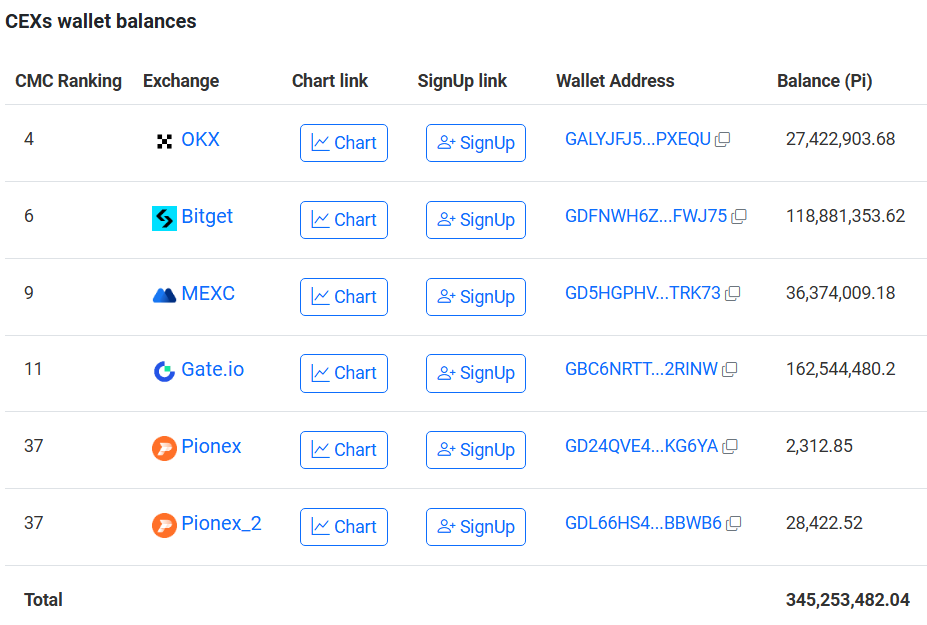Click the MEXC exchange logo
The image size is (927, 625).
pyautogui.click(x=164, y=295)
